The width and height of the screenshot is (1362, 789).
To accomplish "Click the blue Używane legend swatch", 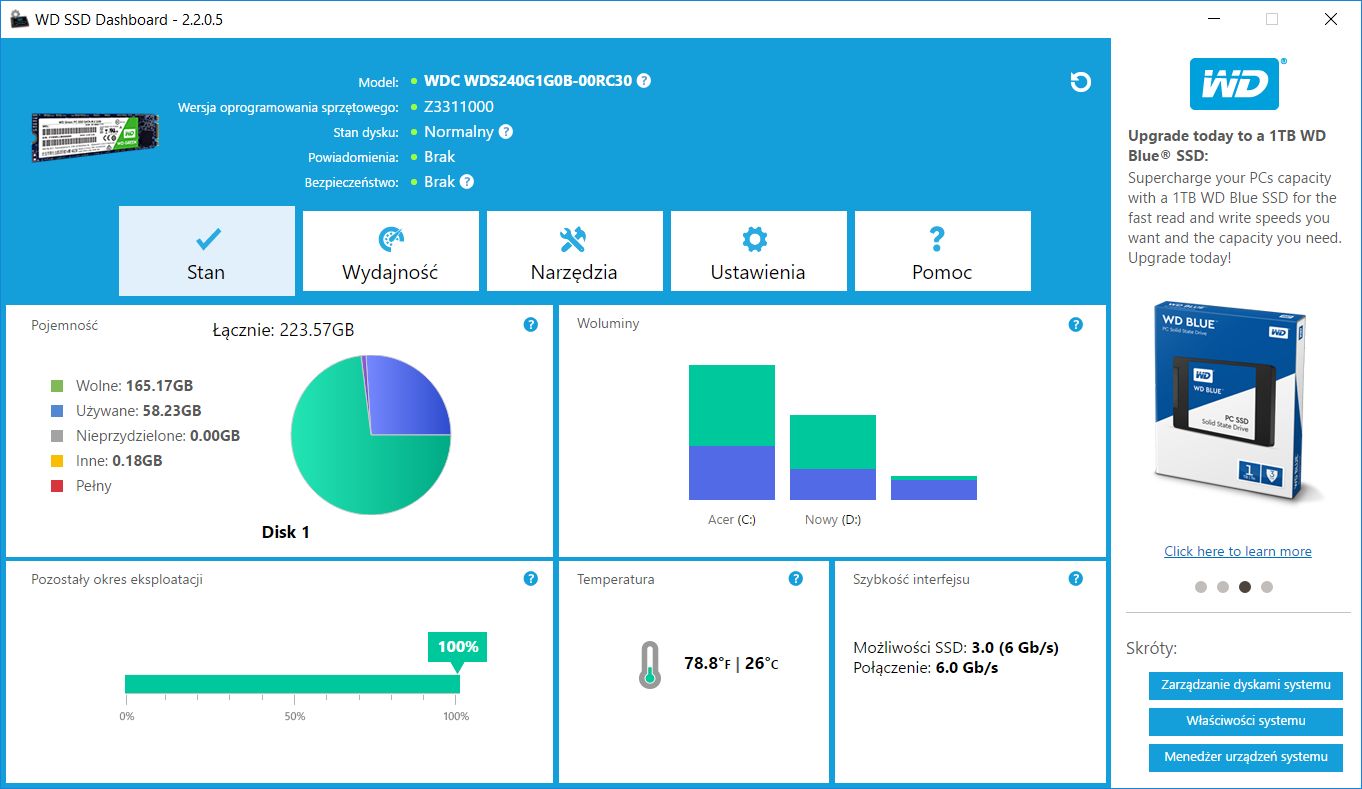I will [x=57, y=410].
